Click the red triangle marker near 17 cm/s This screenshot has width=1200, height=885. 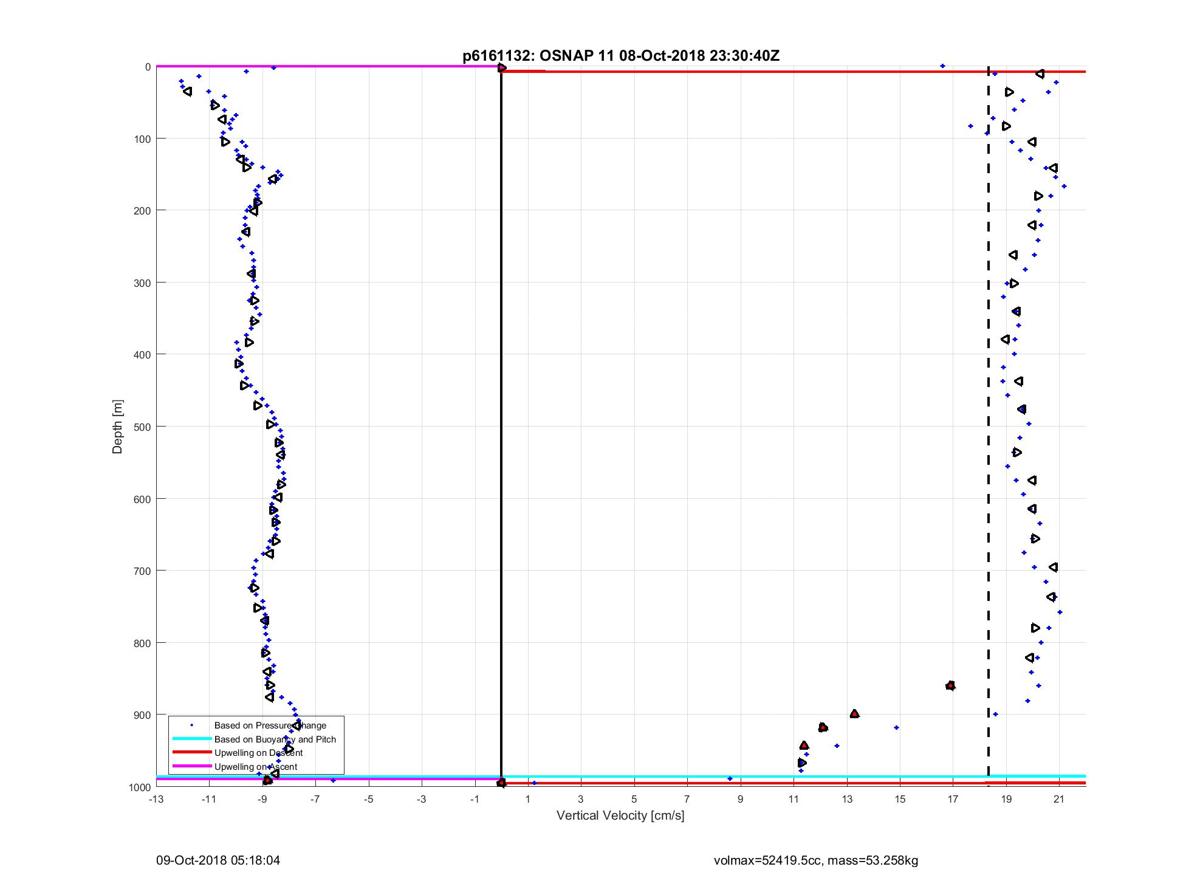950,685
